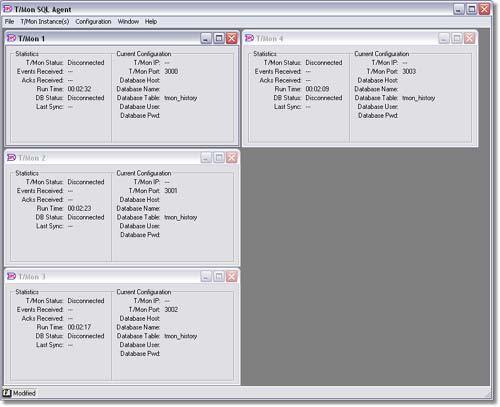Click the T/Mon 1 window icon
Screen dimensions: 500x407
pos(12,38)
